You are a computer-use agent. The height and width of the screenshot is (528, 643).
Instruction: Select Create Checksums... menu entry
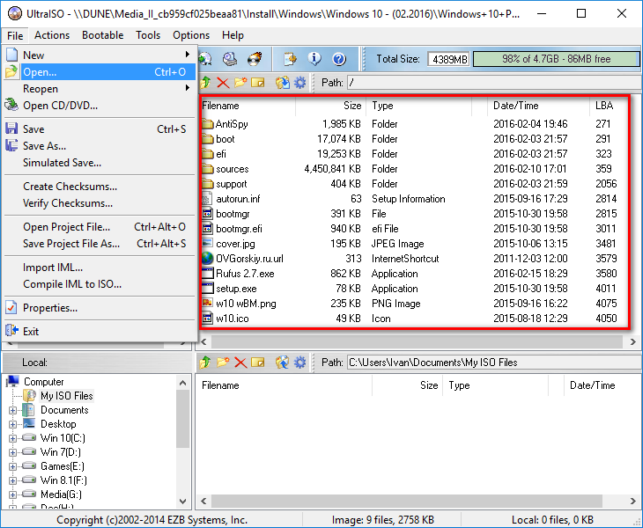(100, 187)
